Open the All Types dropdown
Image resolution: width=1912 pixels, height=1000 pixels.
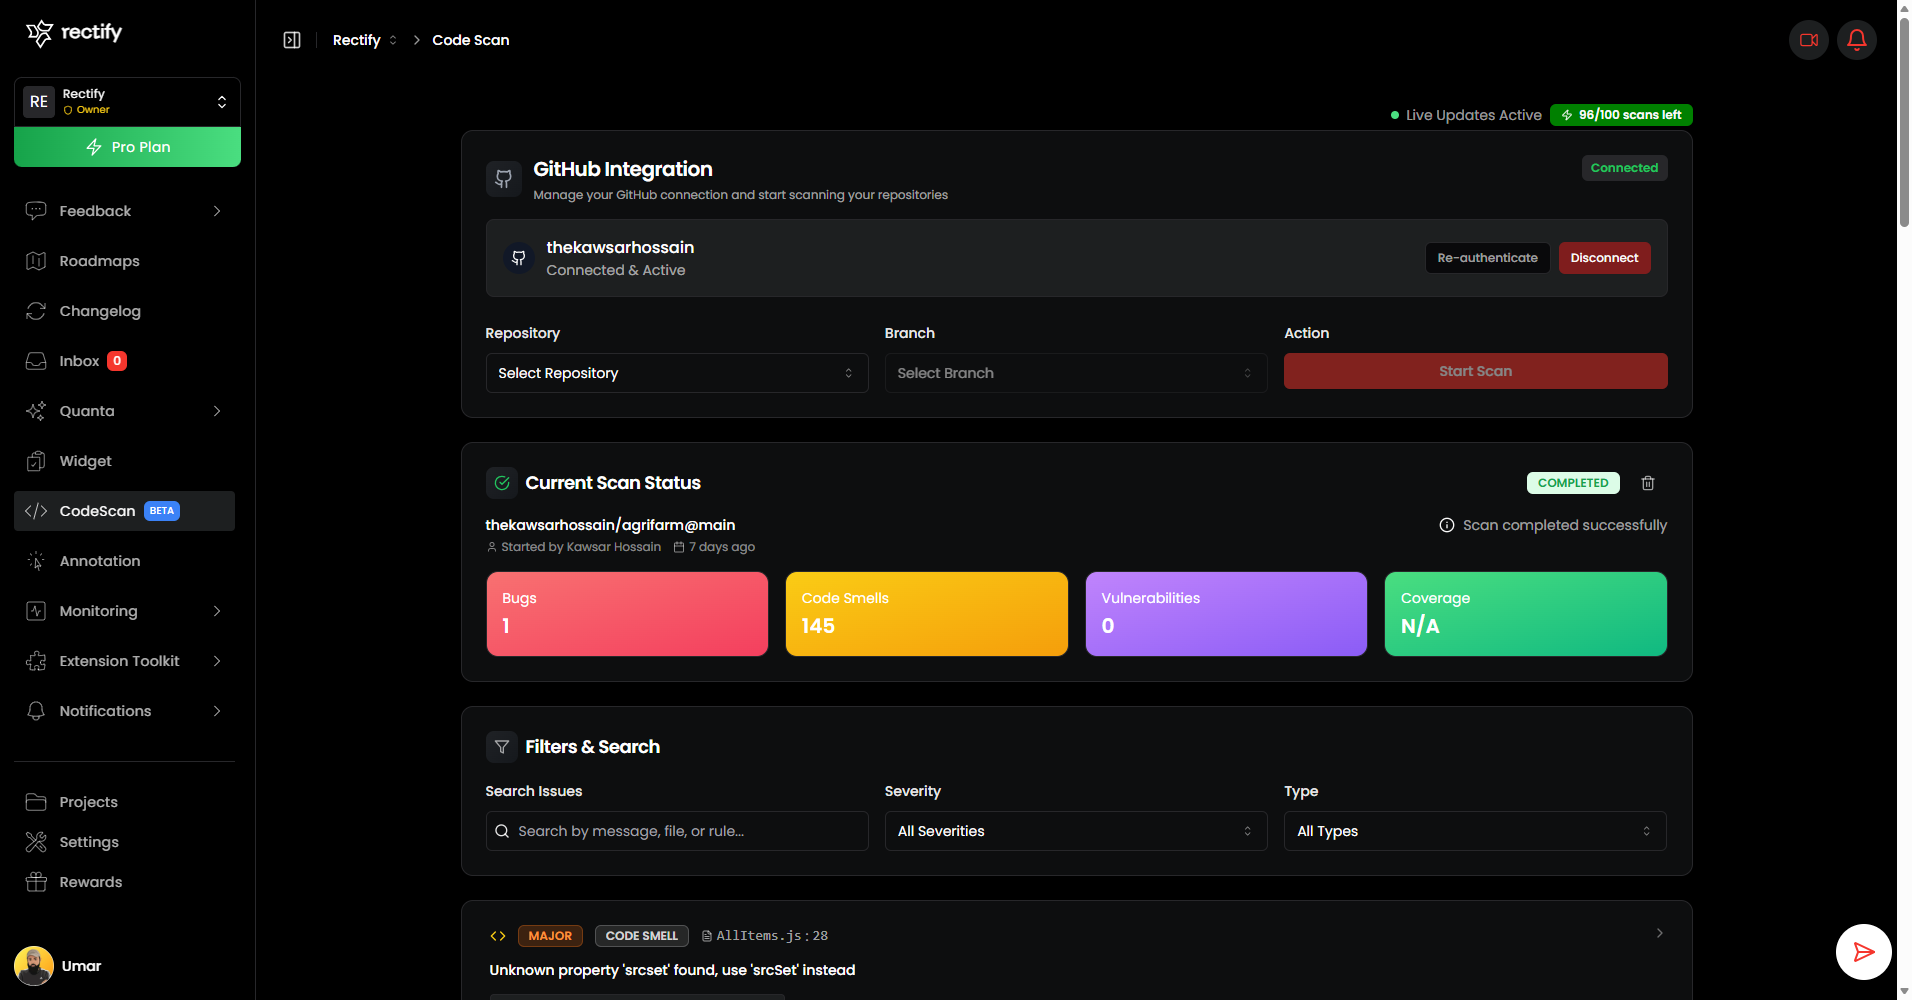coord(1475,831)
